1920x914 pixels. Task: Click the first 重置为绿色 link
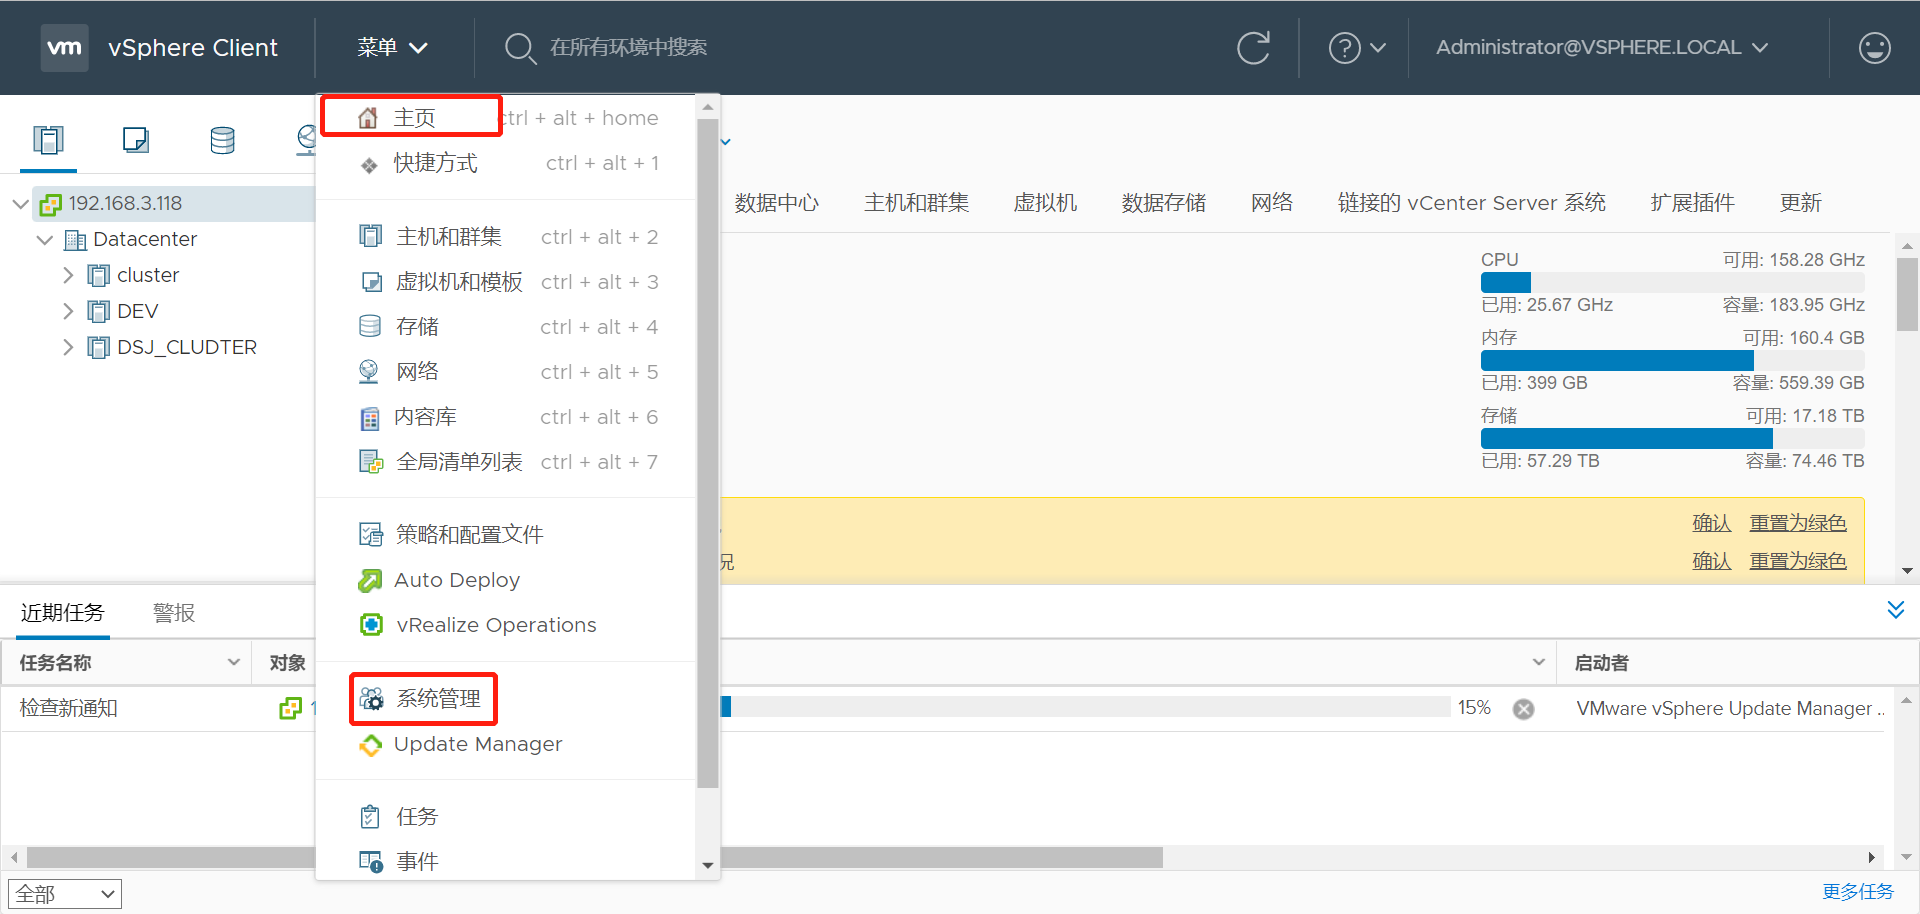click(1797, 523)
